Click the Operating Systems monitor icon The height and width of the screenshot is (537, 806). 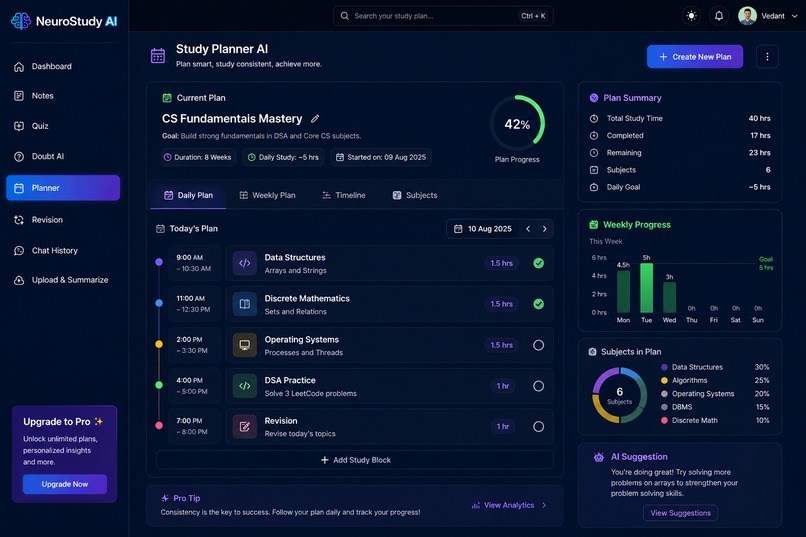tap(245, 345)
